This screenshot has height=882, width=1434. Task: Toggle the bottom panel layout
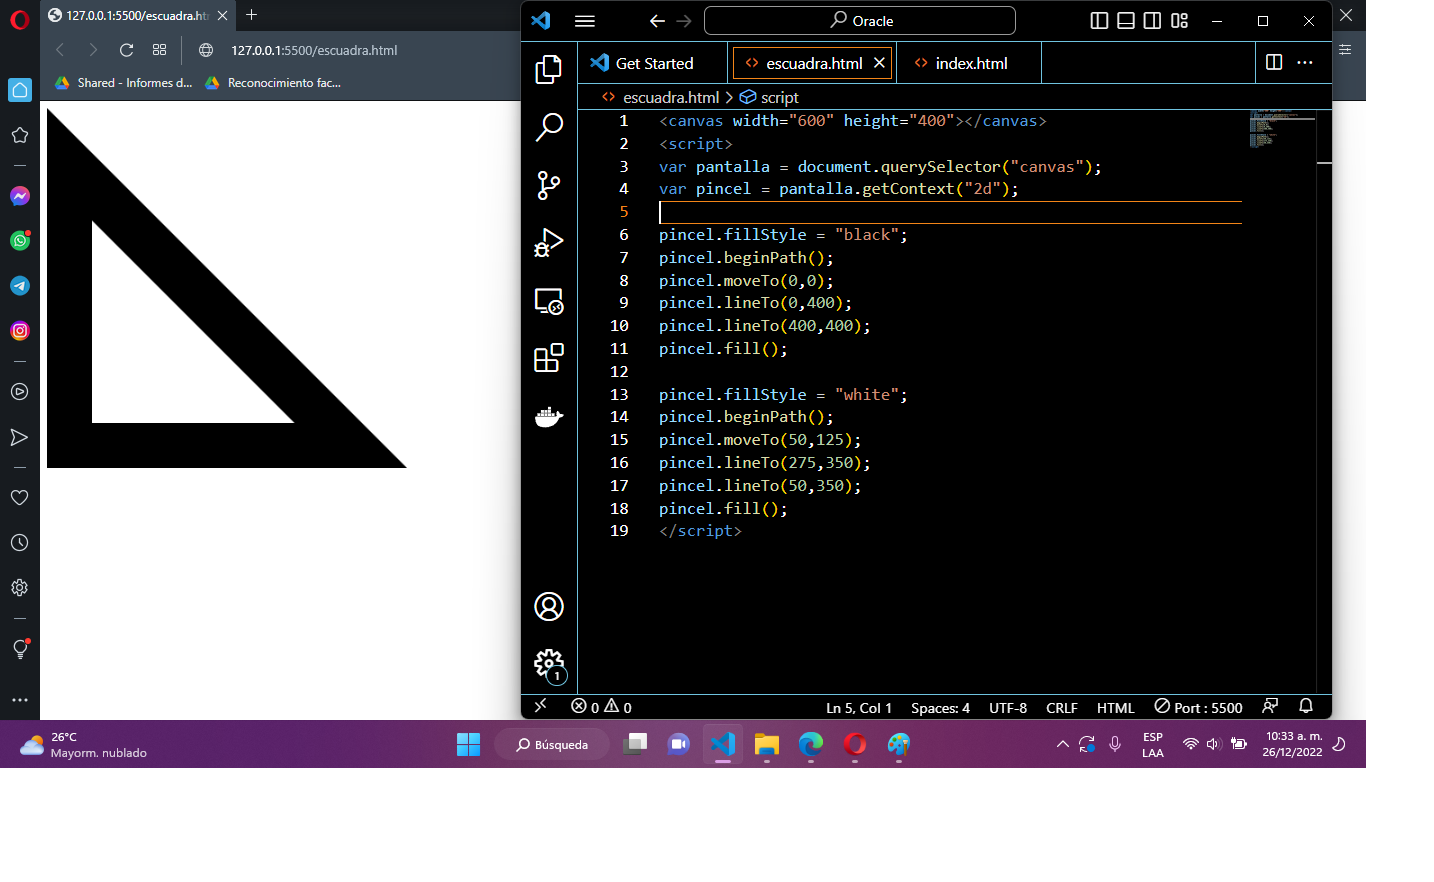(1126, 21)
